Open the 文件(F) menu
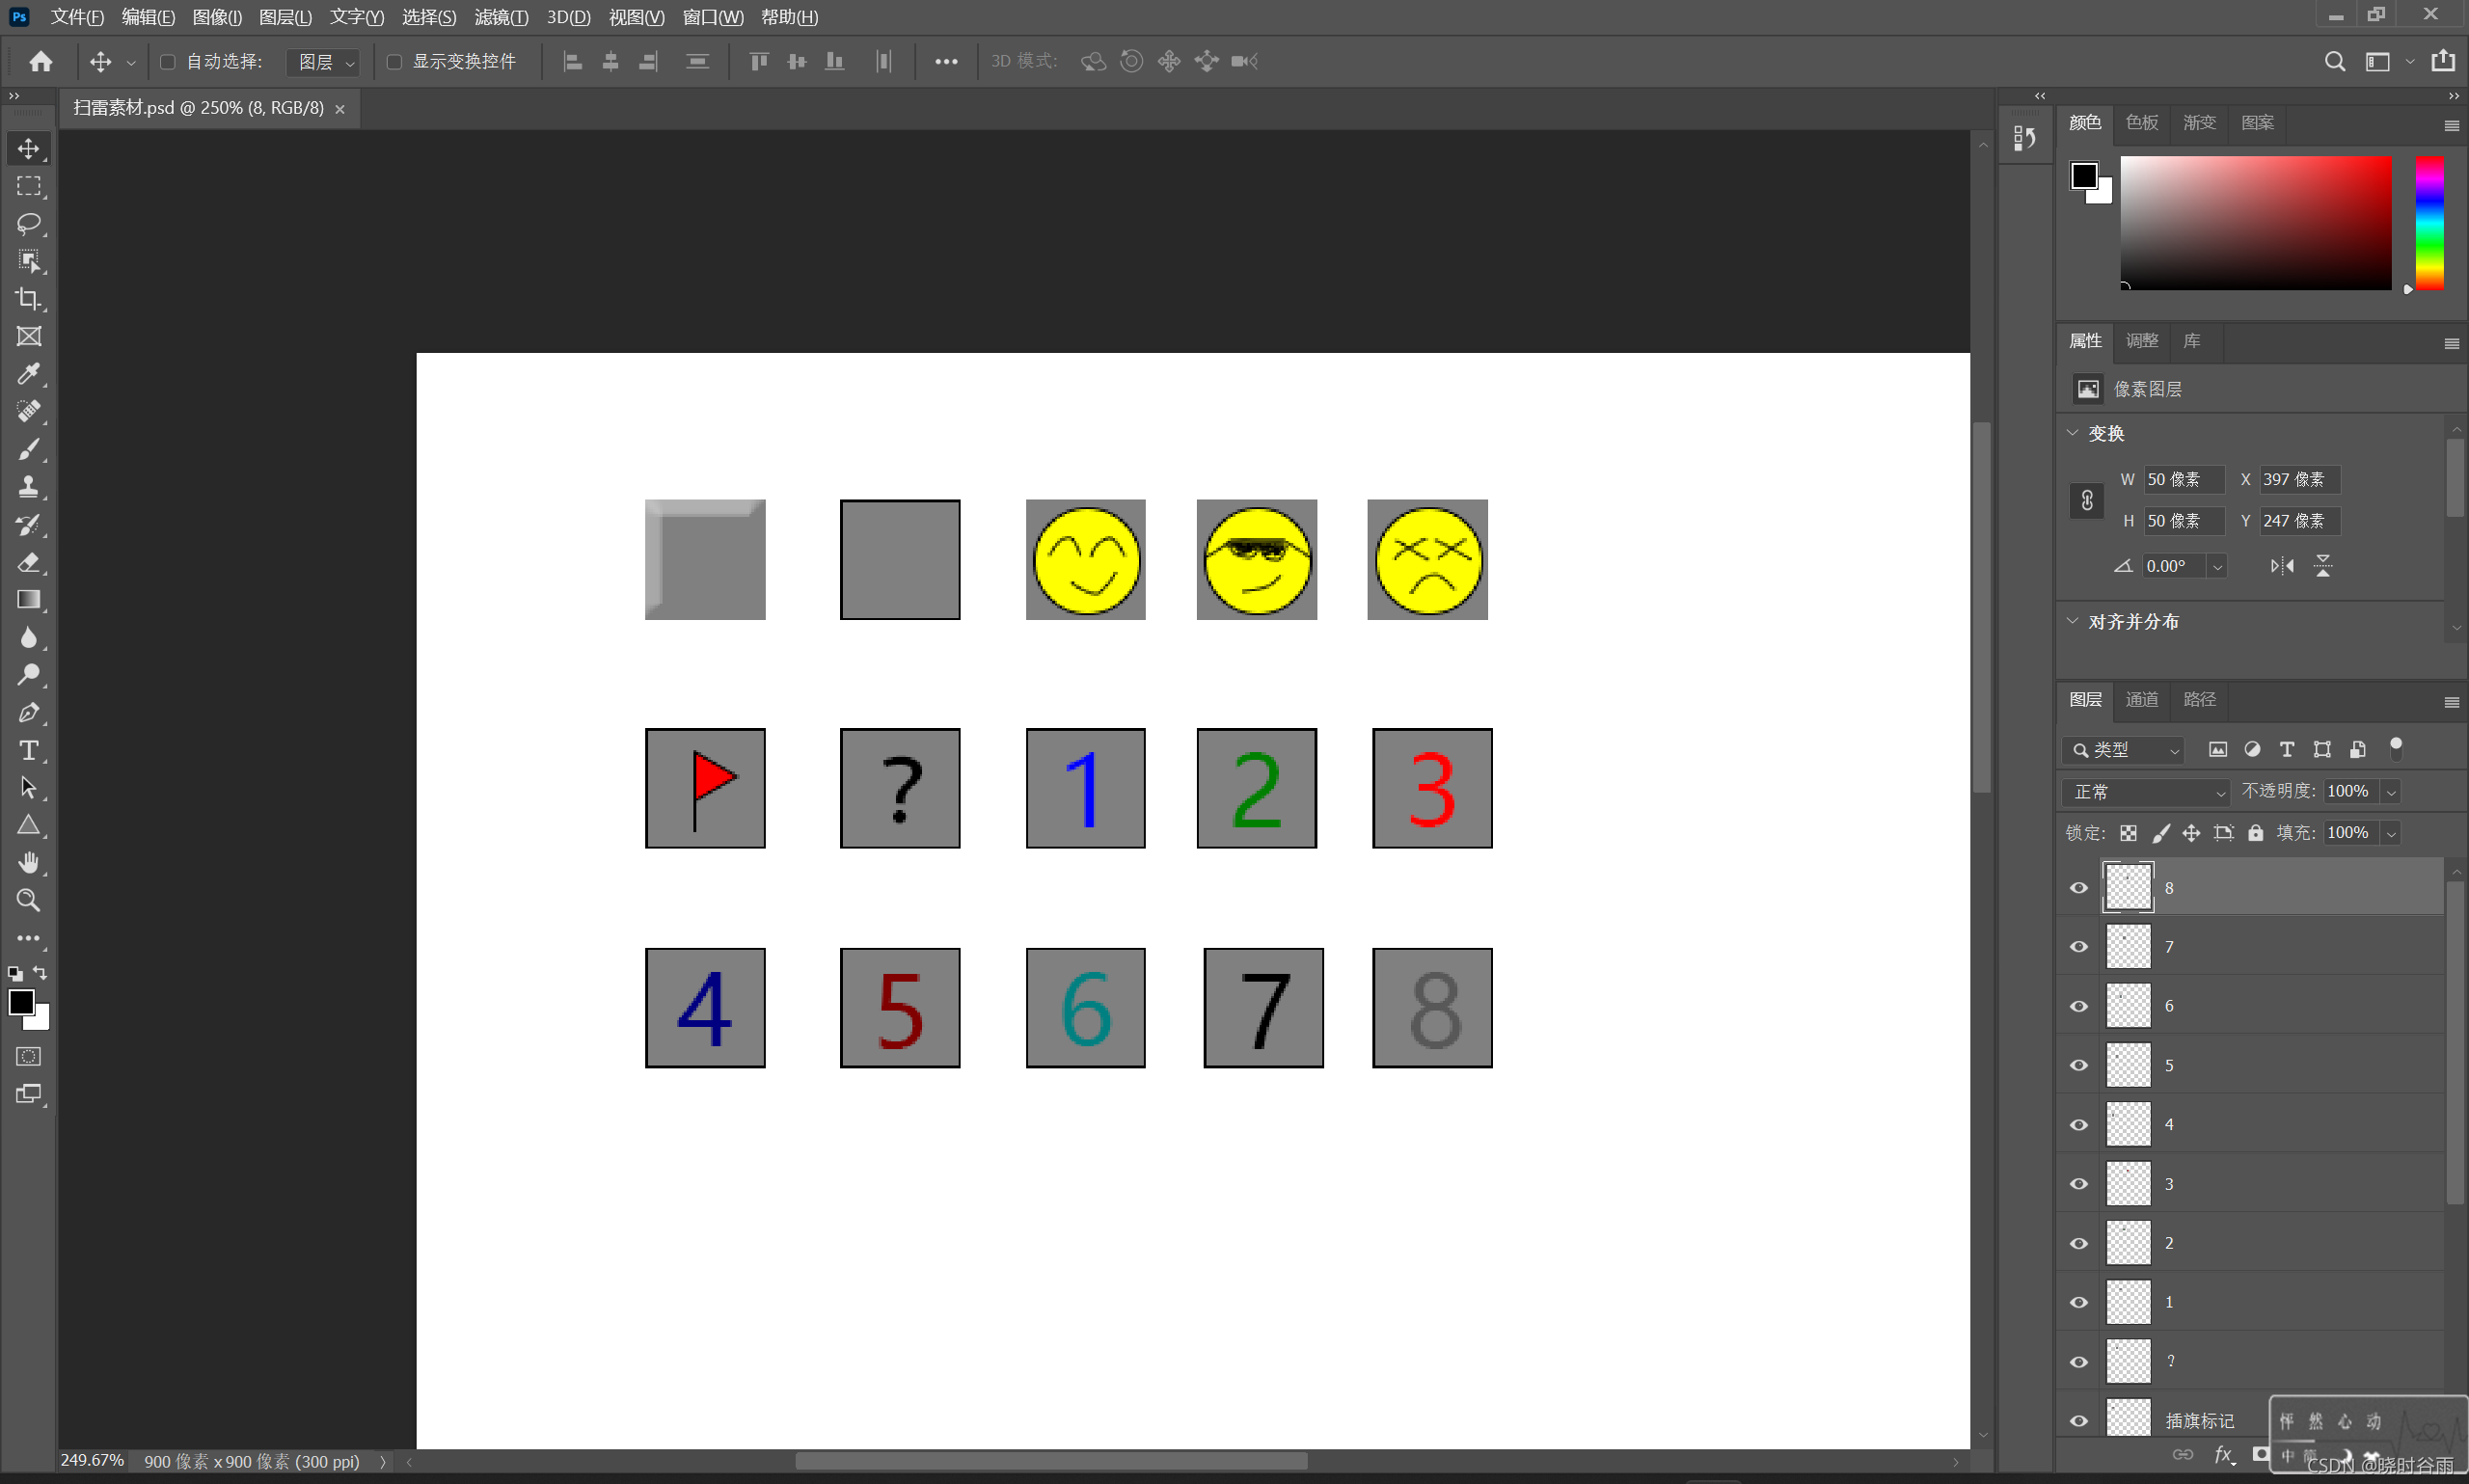Viewport: 2469px width, 1484px height. (77, 17)
